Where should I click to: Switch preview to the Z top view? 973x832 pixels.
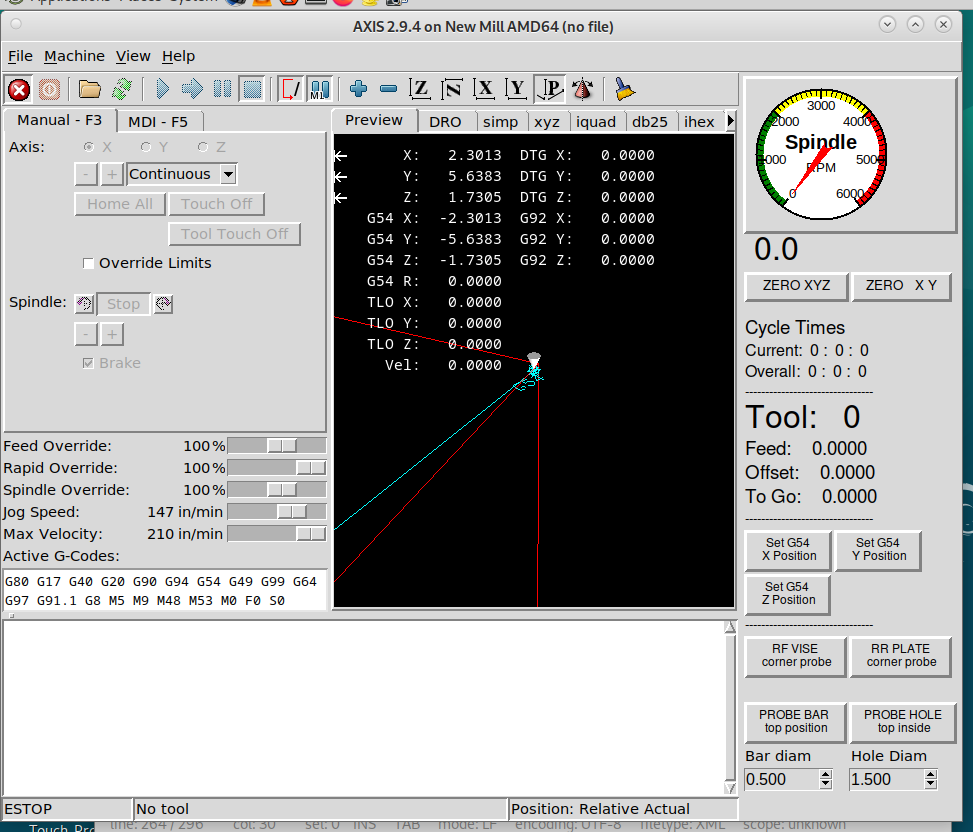pyautogui.click(x=421, y=90)
